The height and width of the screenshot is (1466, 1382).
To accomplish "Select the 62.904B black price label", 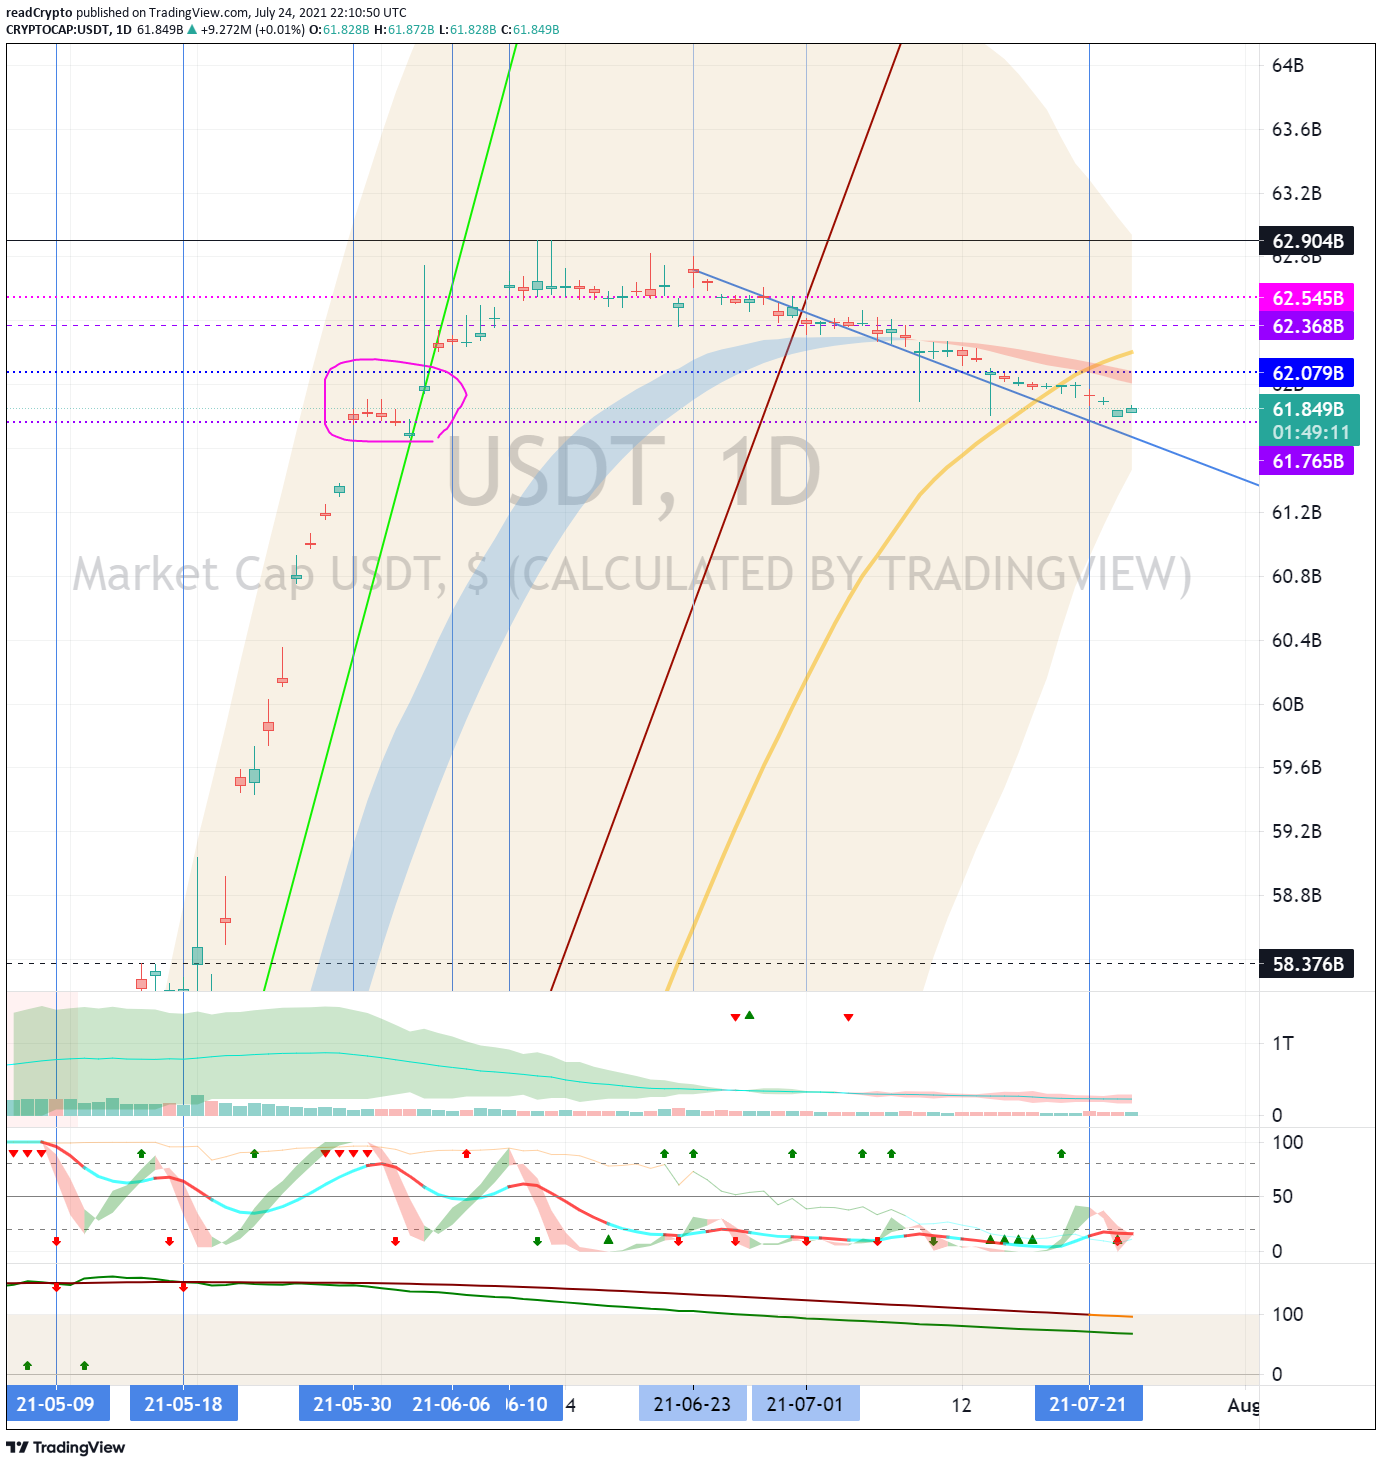I will pos(1306,241).
